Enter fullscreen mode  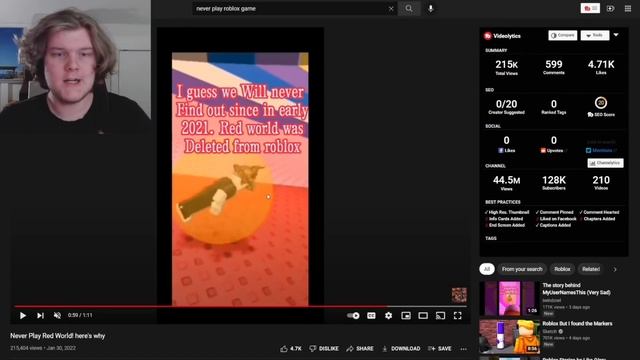click(458, 316)
